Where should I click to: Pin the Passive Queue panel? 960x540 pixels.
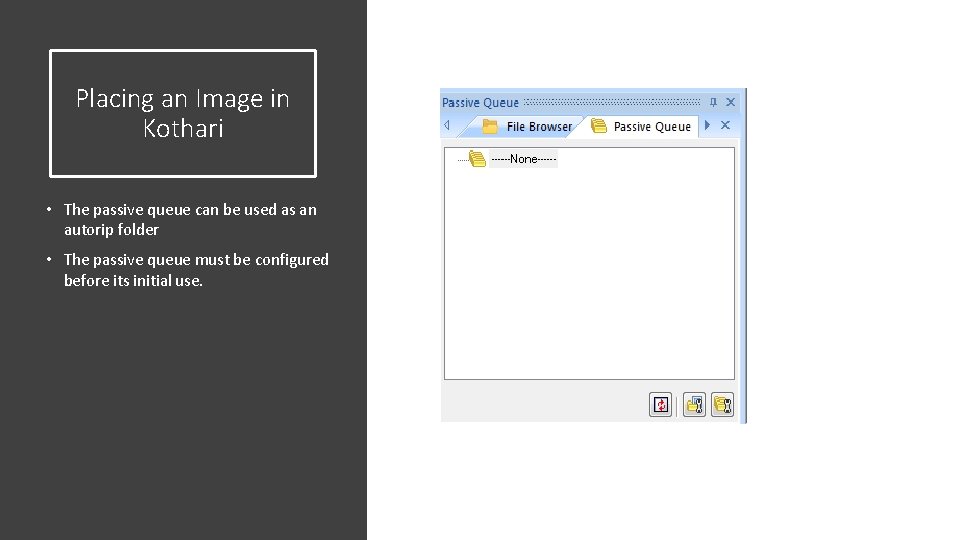click(713, 102)
